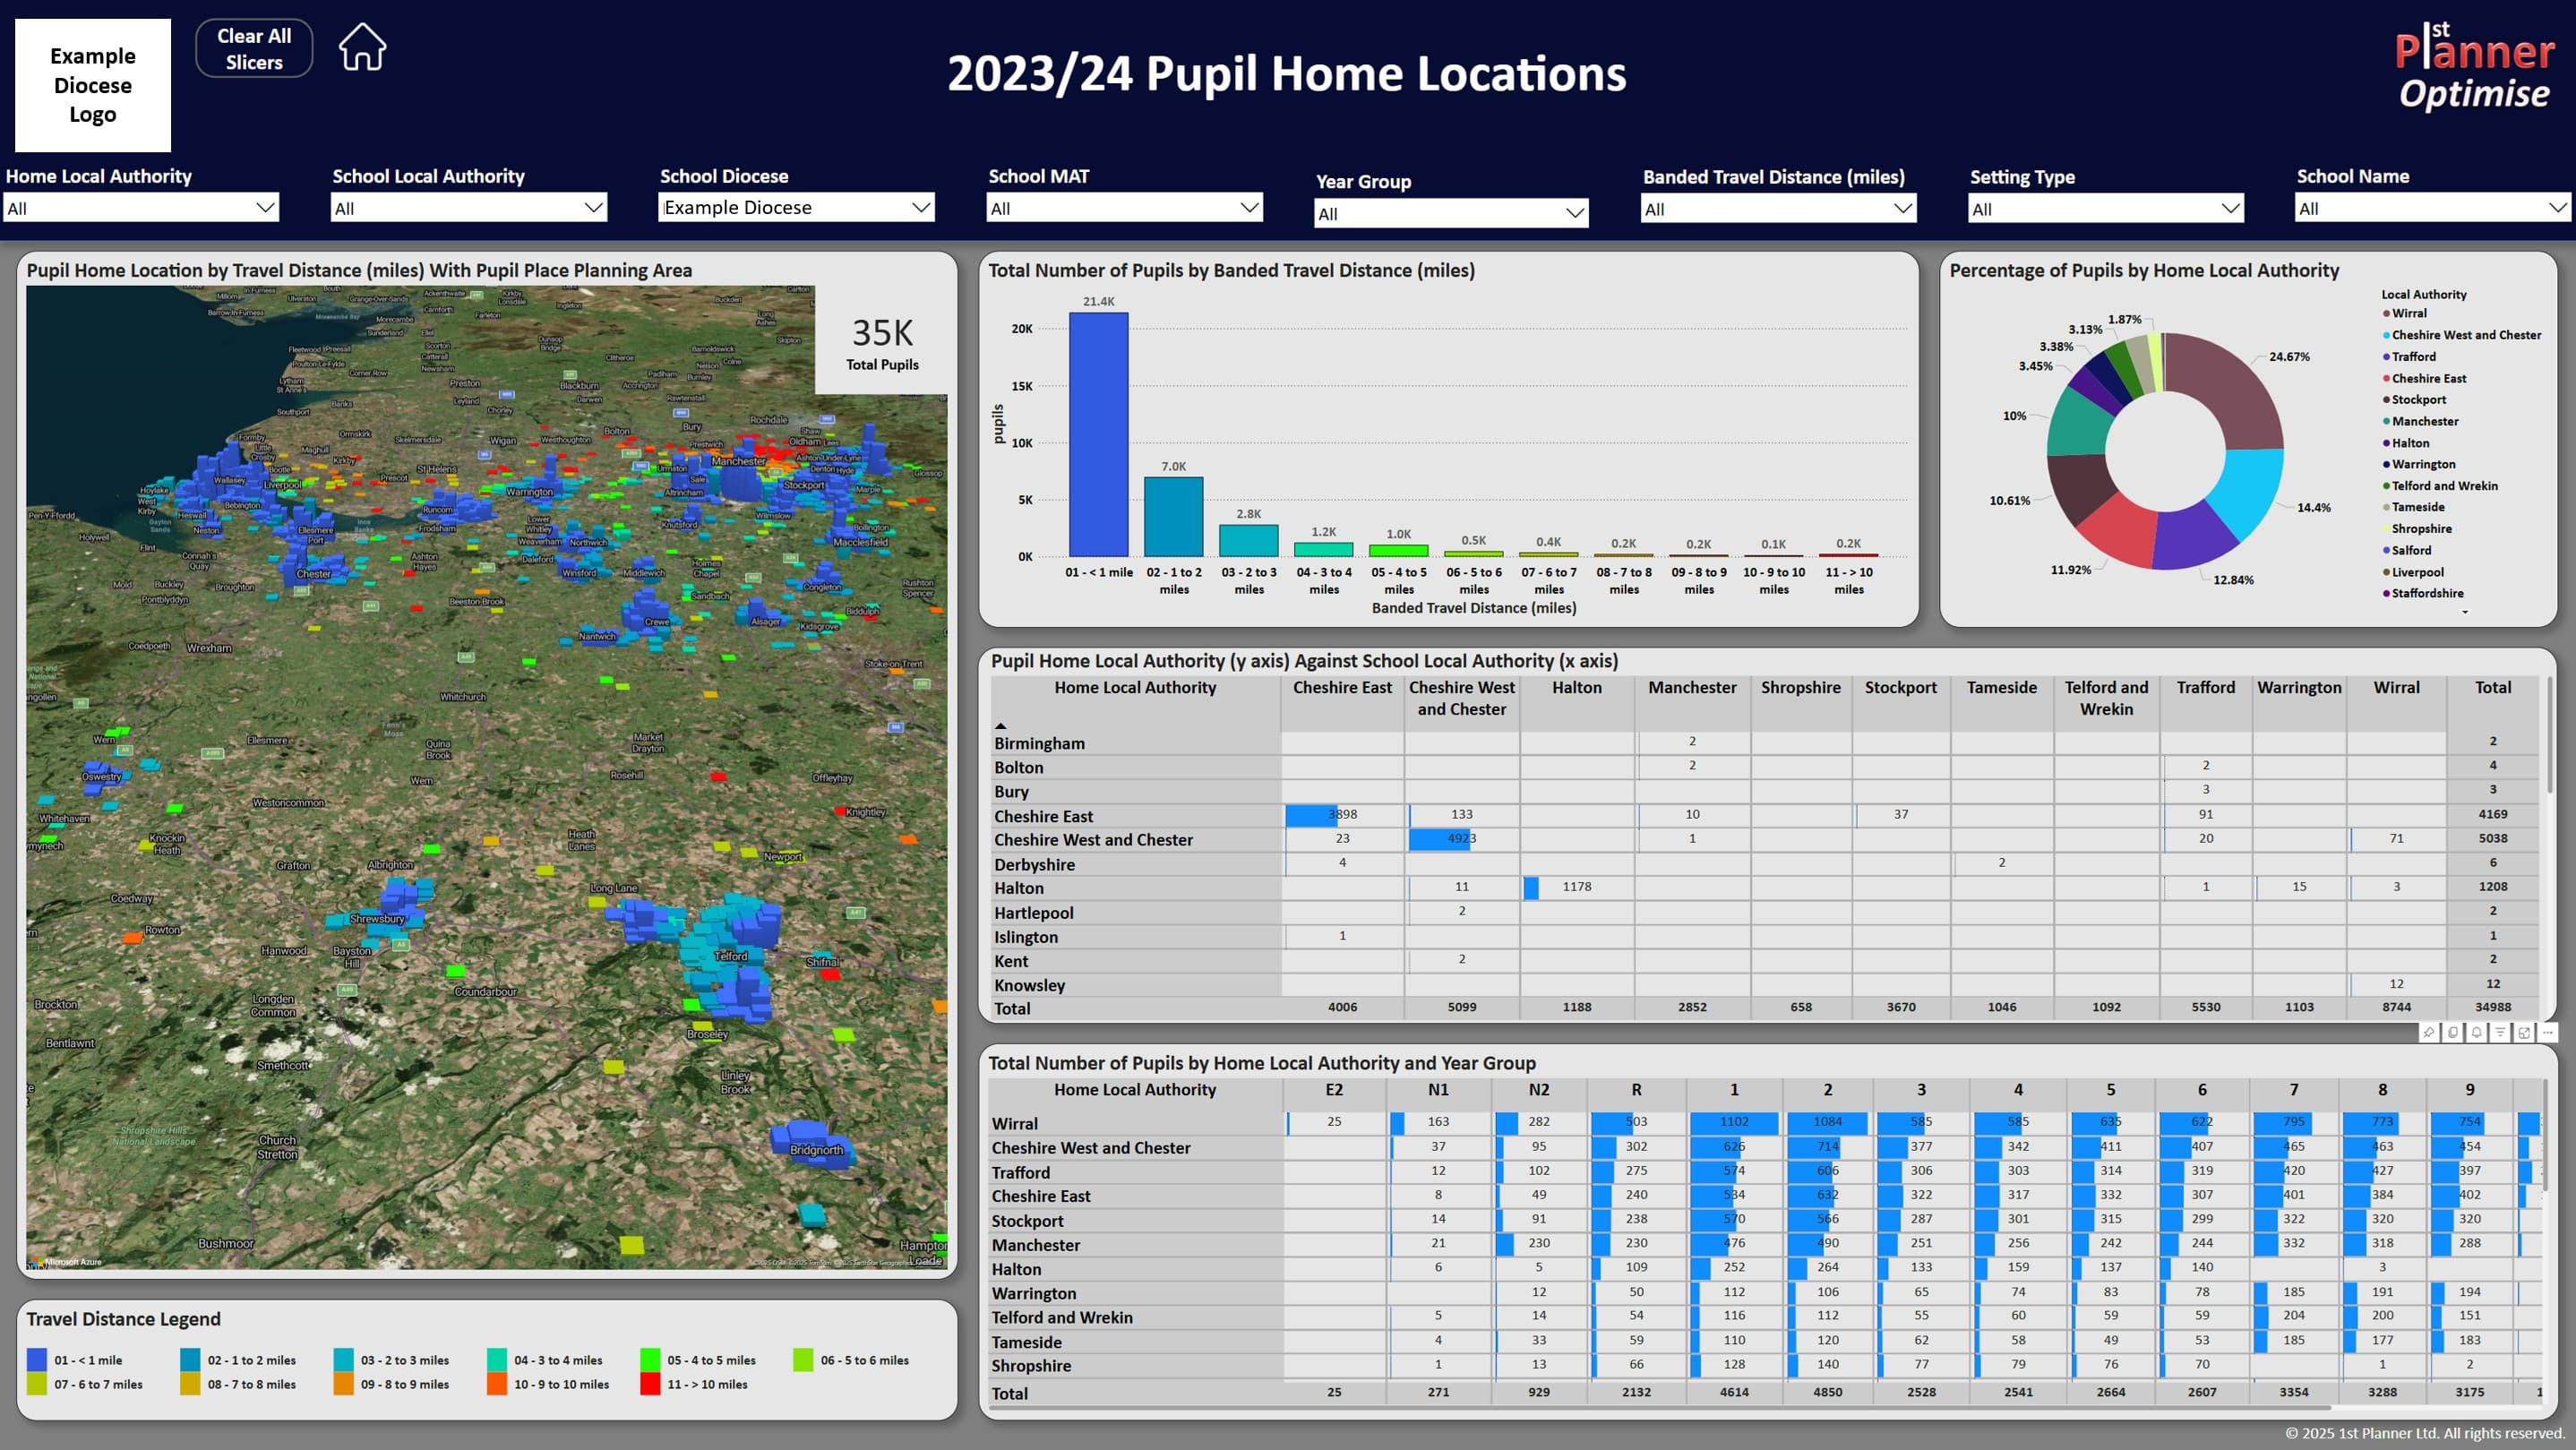Open the filter icon above the matrix
The width and height of the screenshot is (2576, 1450).
point(2501,1034)
